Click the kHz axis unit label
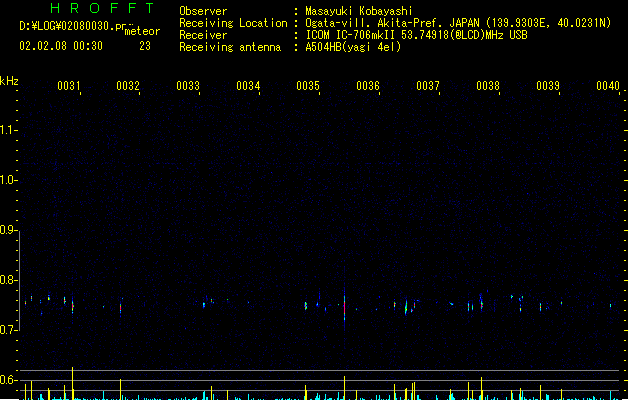Screen dimensions: 629x400 [x=9, y=81]
